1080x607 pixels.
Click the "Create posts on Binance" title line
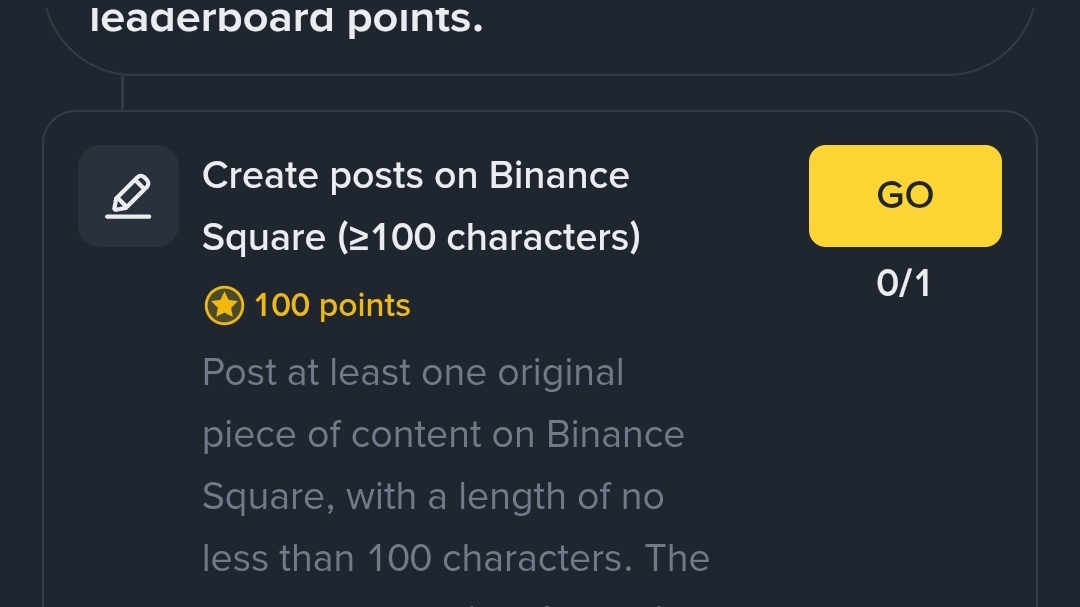[x=415, y=176]
